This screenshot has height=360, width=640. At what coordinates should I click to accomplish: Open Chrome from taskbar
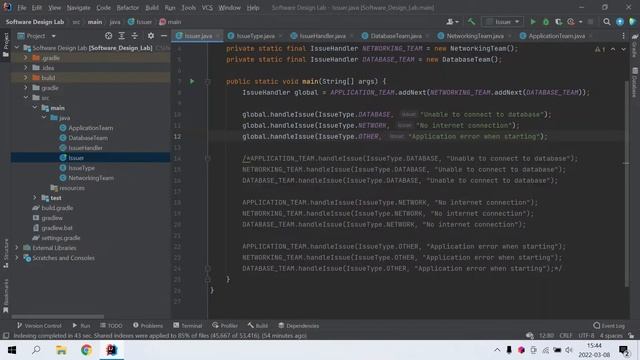tap(86, 350)
